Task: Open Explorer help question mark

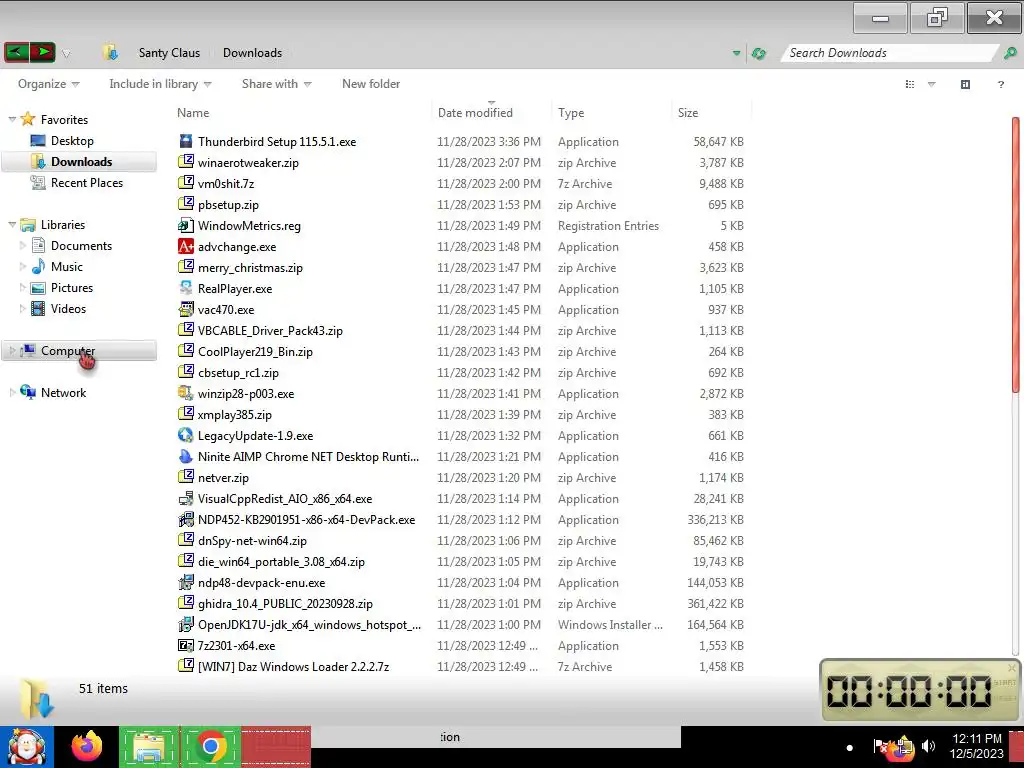Action: 1000,84
